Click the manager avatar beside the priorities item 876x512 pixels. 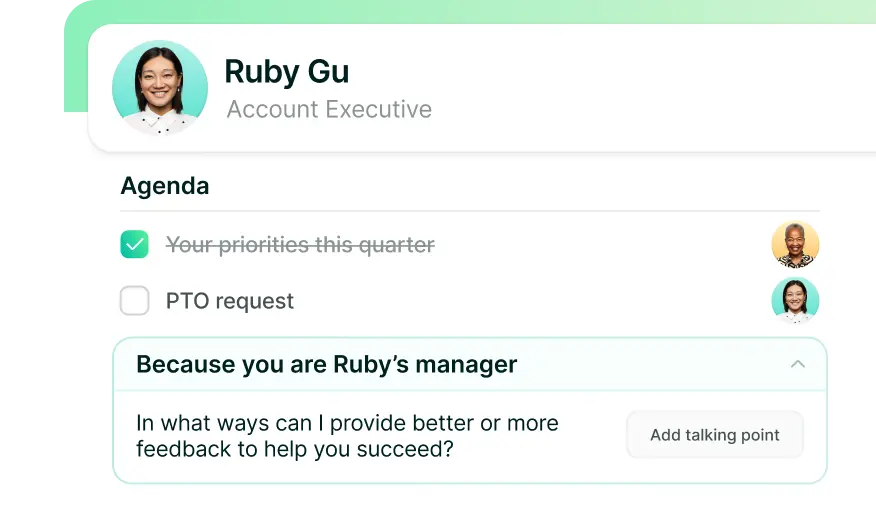[795, 244]
